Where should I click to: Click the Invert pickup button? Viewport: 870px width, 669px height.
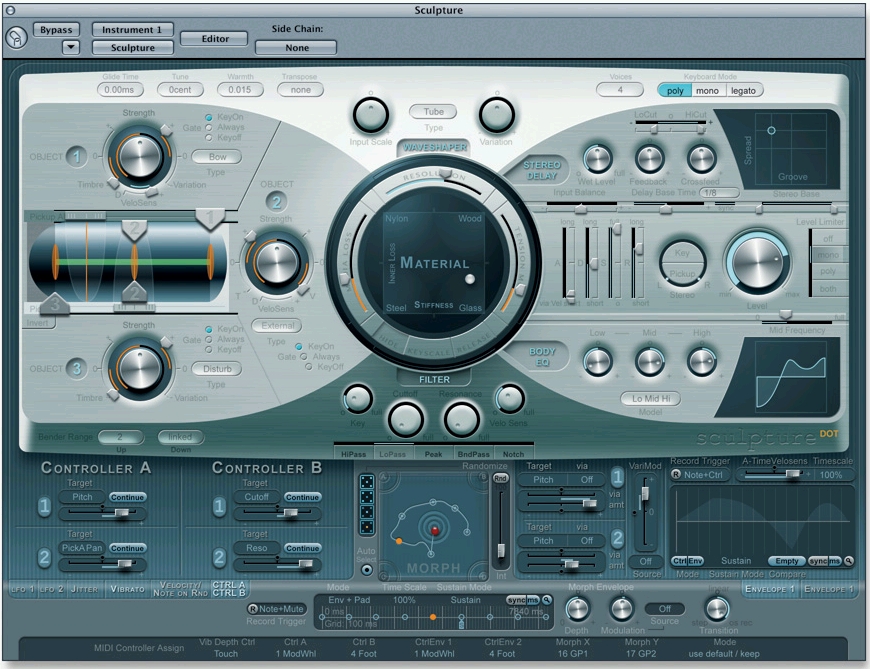click(x=38, y=323)
